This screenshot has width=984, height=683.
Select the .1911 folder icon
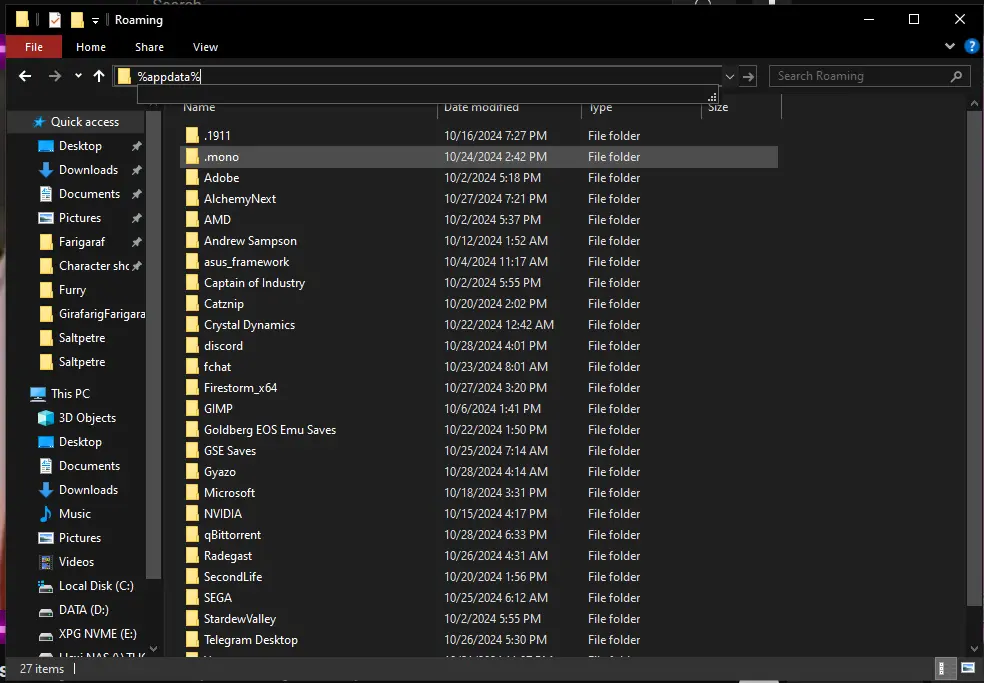pyautogui.click(x=192, y=136)
